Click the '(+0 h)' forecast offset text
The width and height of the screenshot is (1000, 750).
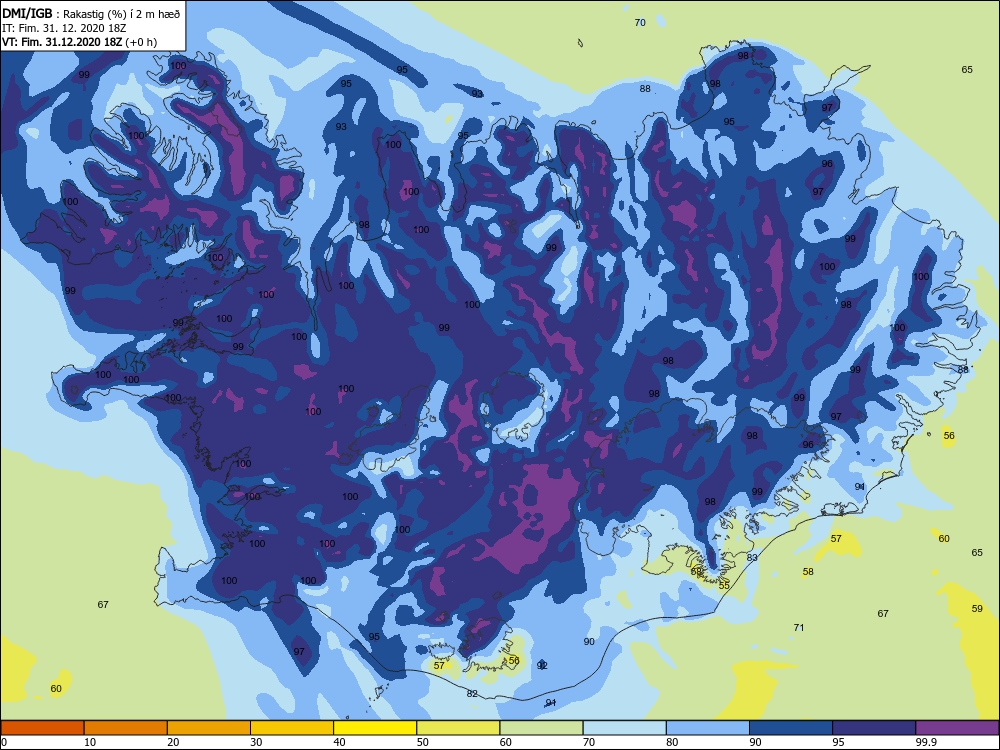(x=141, y=42)
